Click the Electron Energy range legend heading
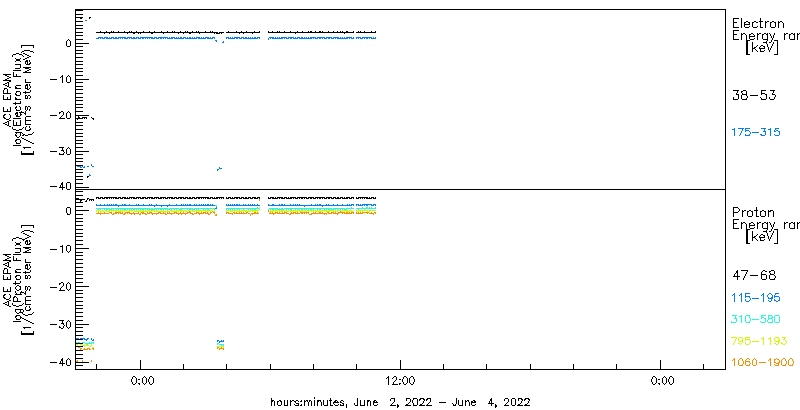 765,36
